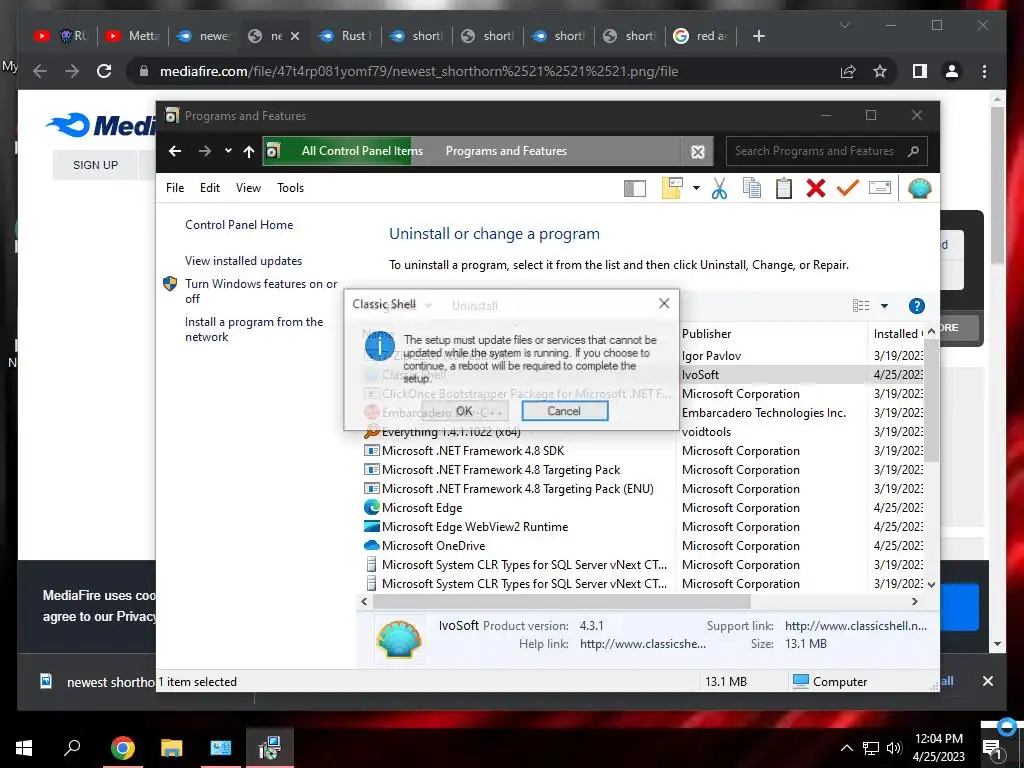Image resolution: width=1024 pixels, height=768 pixels.
Task: Reload the Chrome page
Action: point(104,71)
